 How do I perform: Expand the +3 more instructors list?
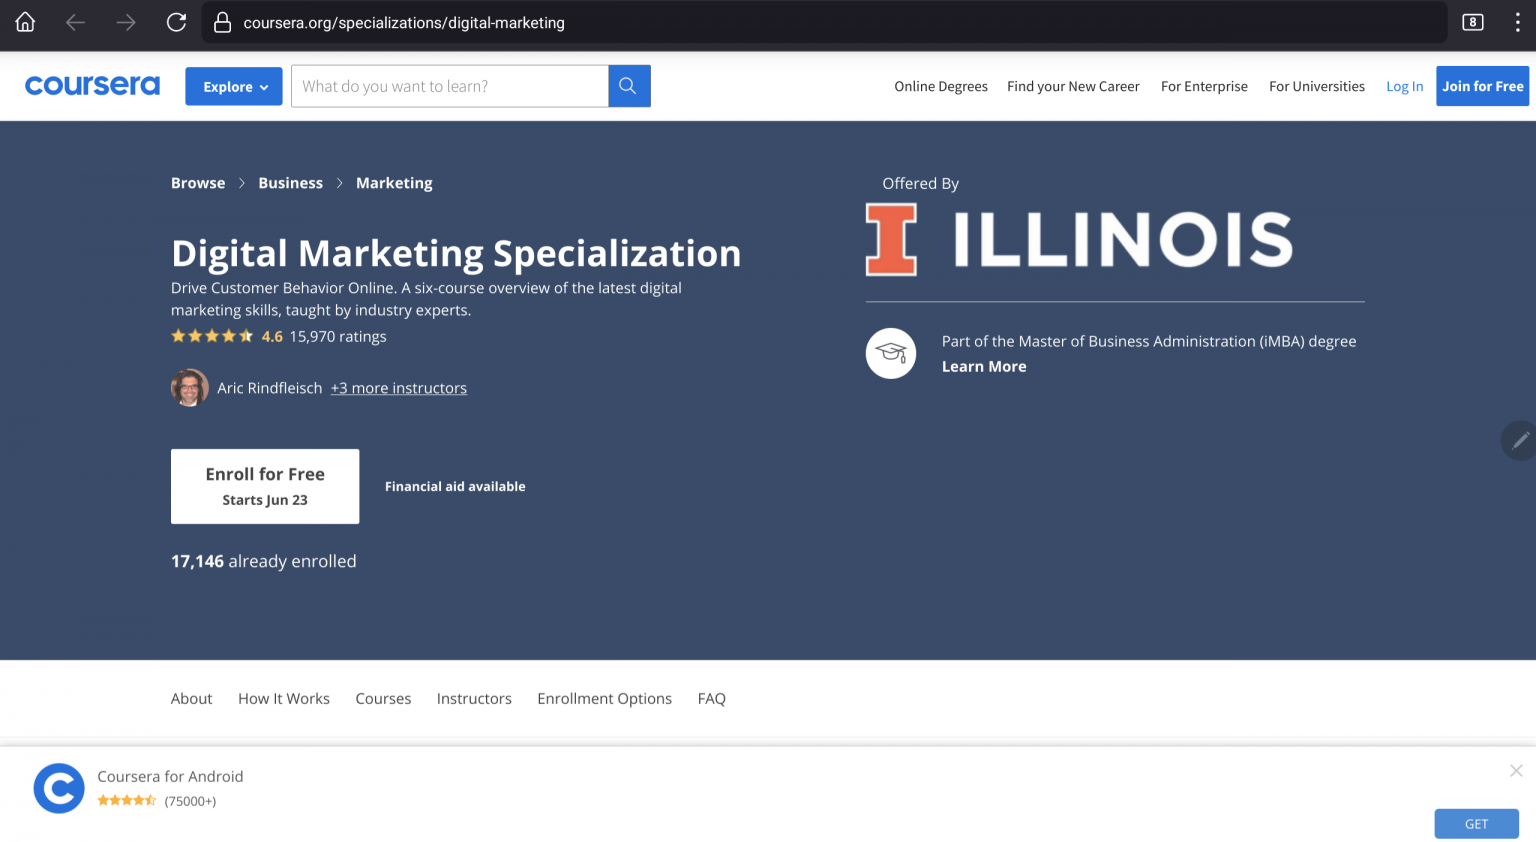[x=398, y=388]
